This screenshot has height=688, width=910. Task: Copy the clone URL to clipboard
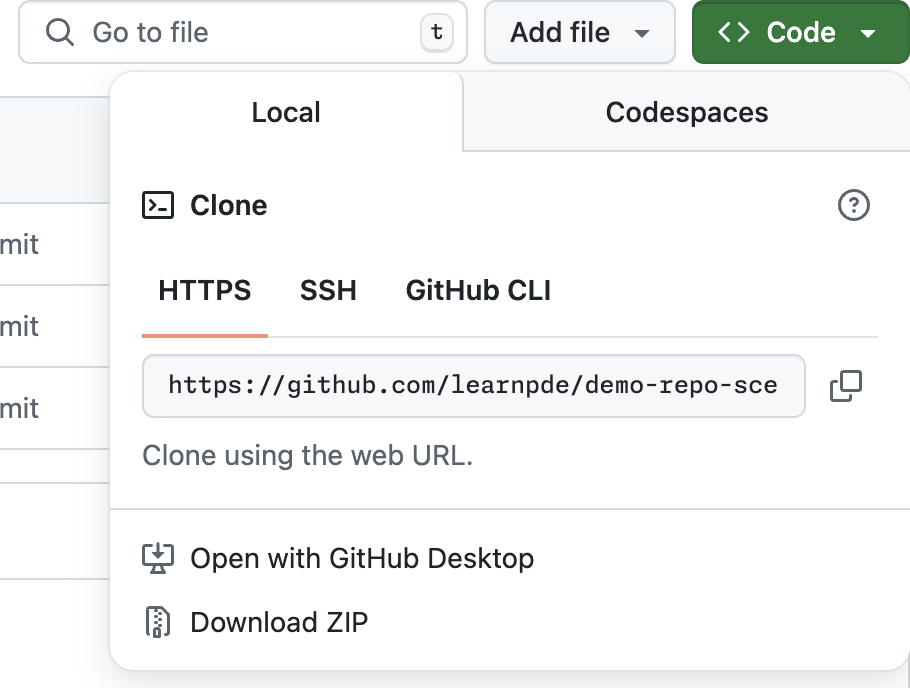846,386
